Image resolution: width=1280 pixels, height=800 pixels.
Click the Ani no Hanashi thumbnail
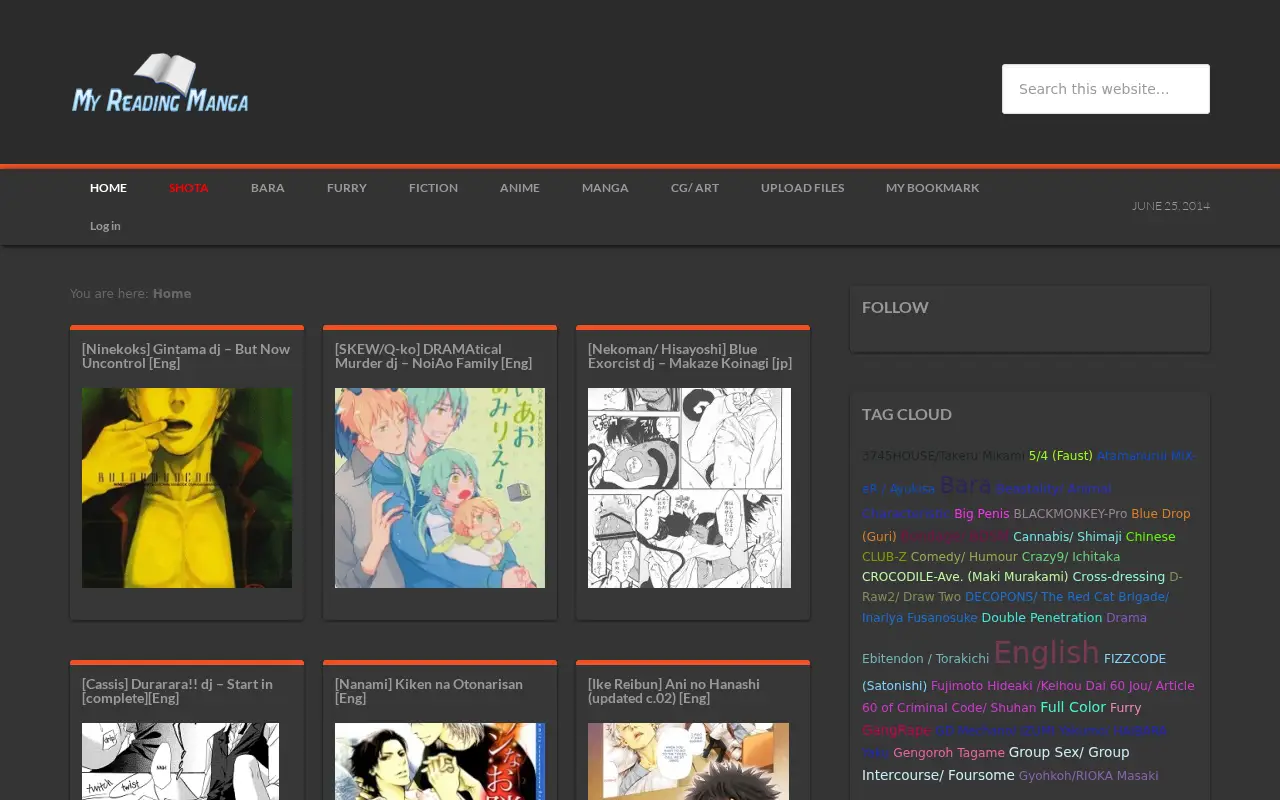tap(688, 761)
